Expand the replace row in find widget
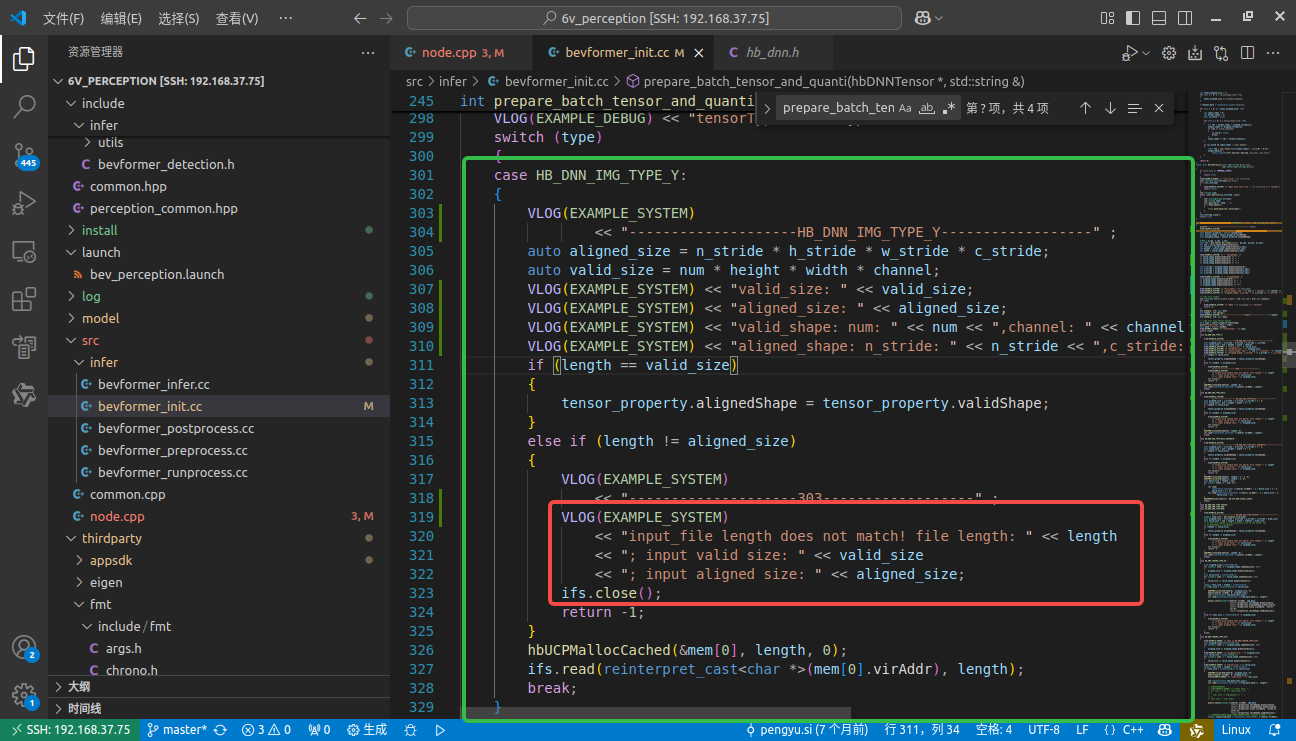 pyautogui.click(x=767, y=108)
